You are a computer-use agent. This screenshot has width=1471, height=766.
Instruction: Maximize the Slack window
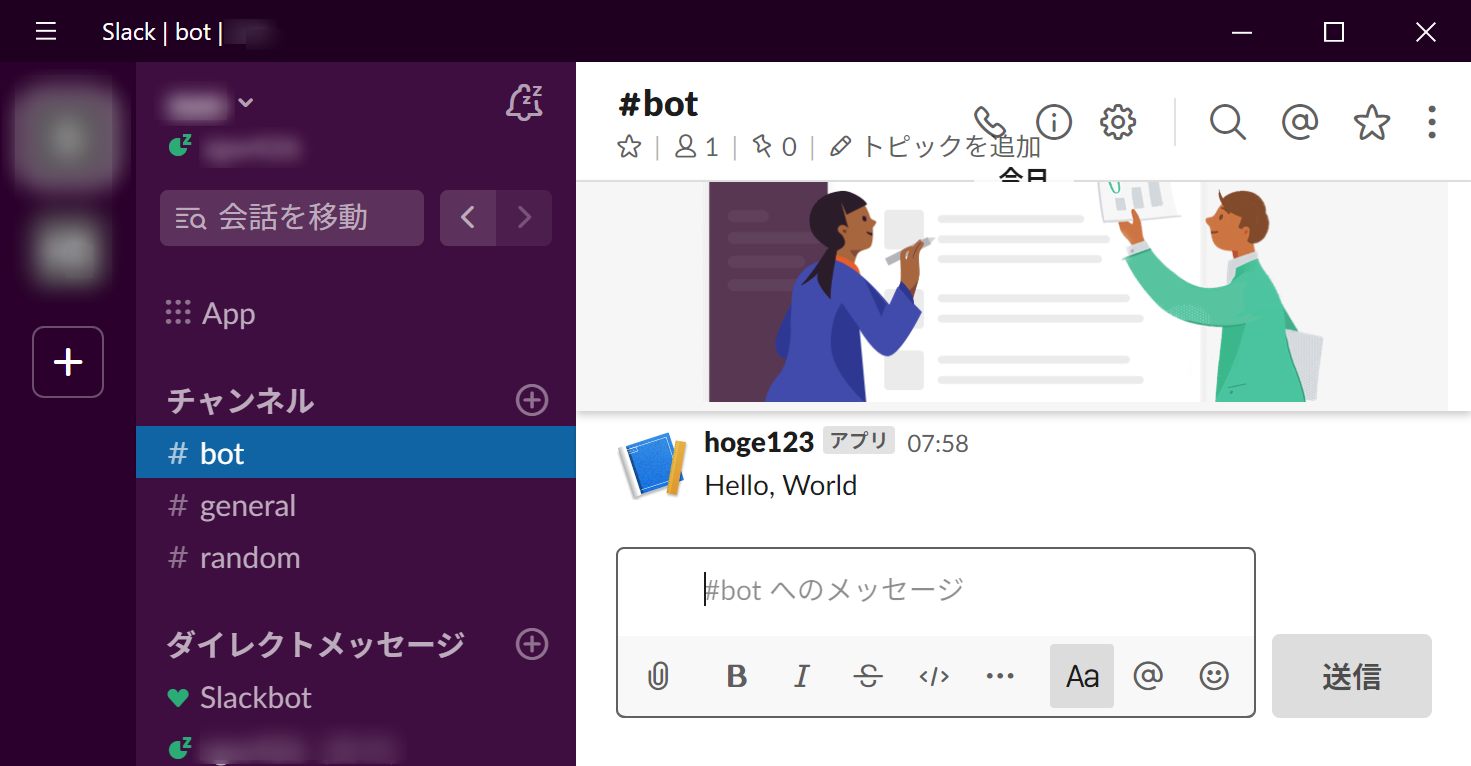pyautogui.click(x=1333, y=32)
